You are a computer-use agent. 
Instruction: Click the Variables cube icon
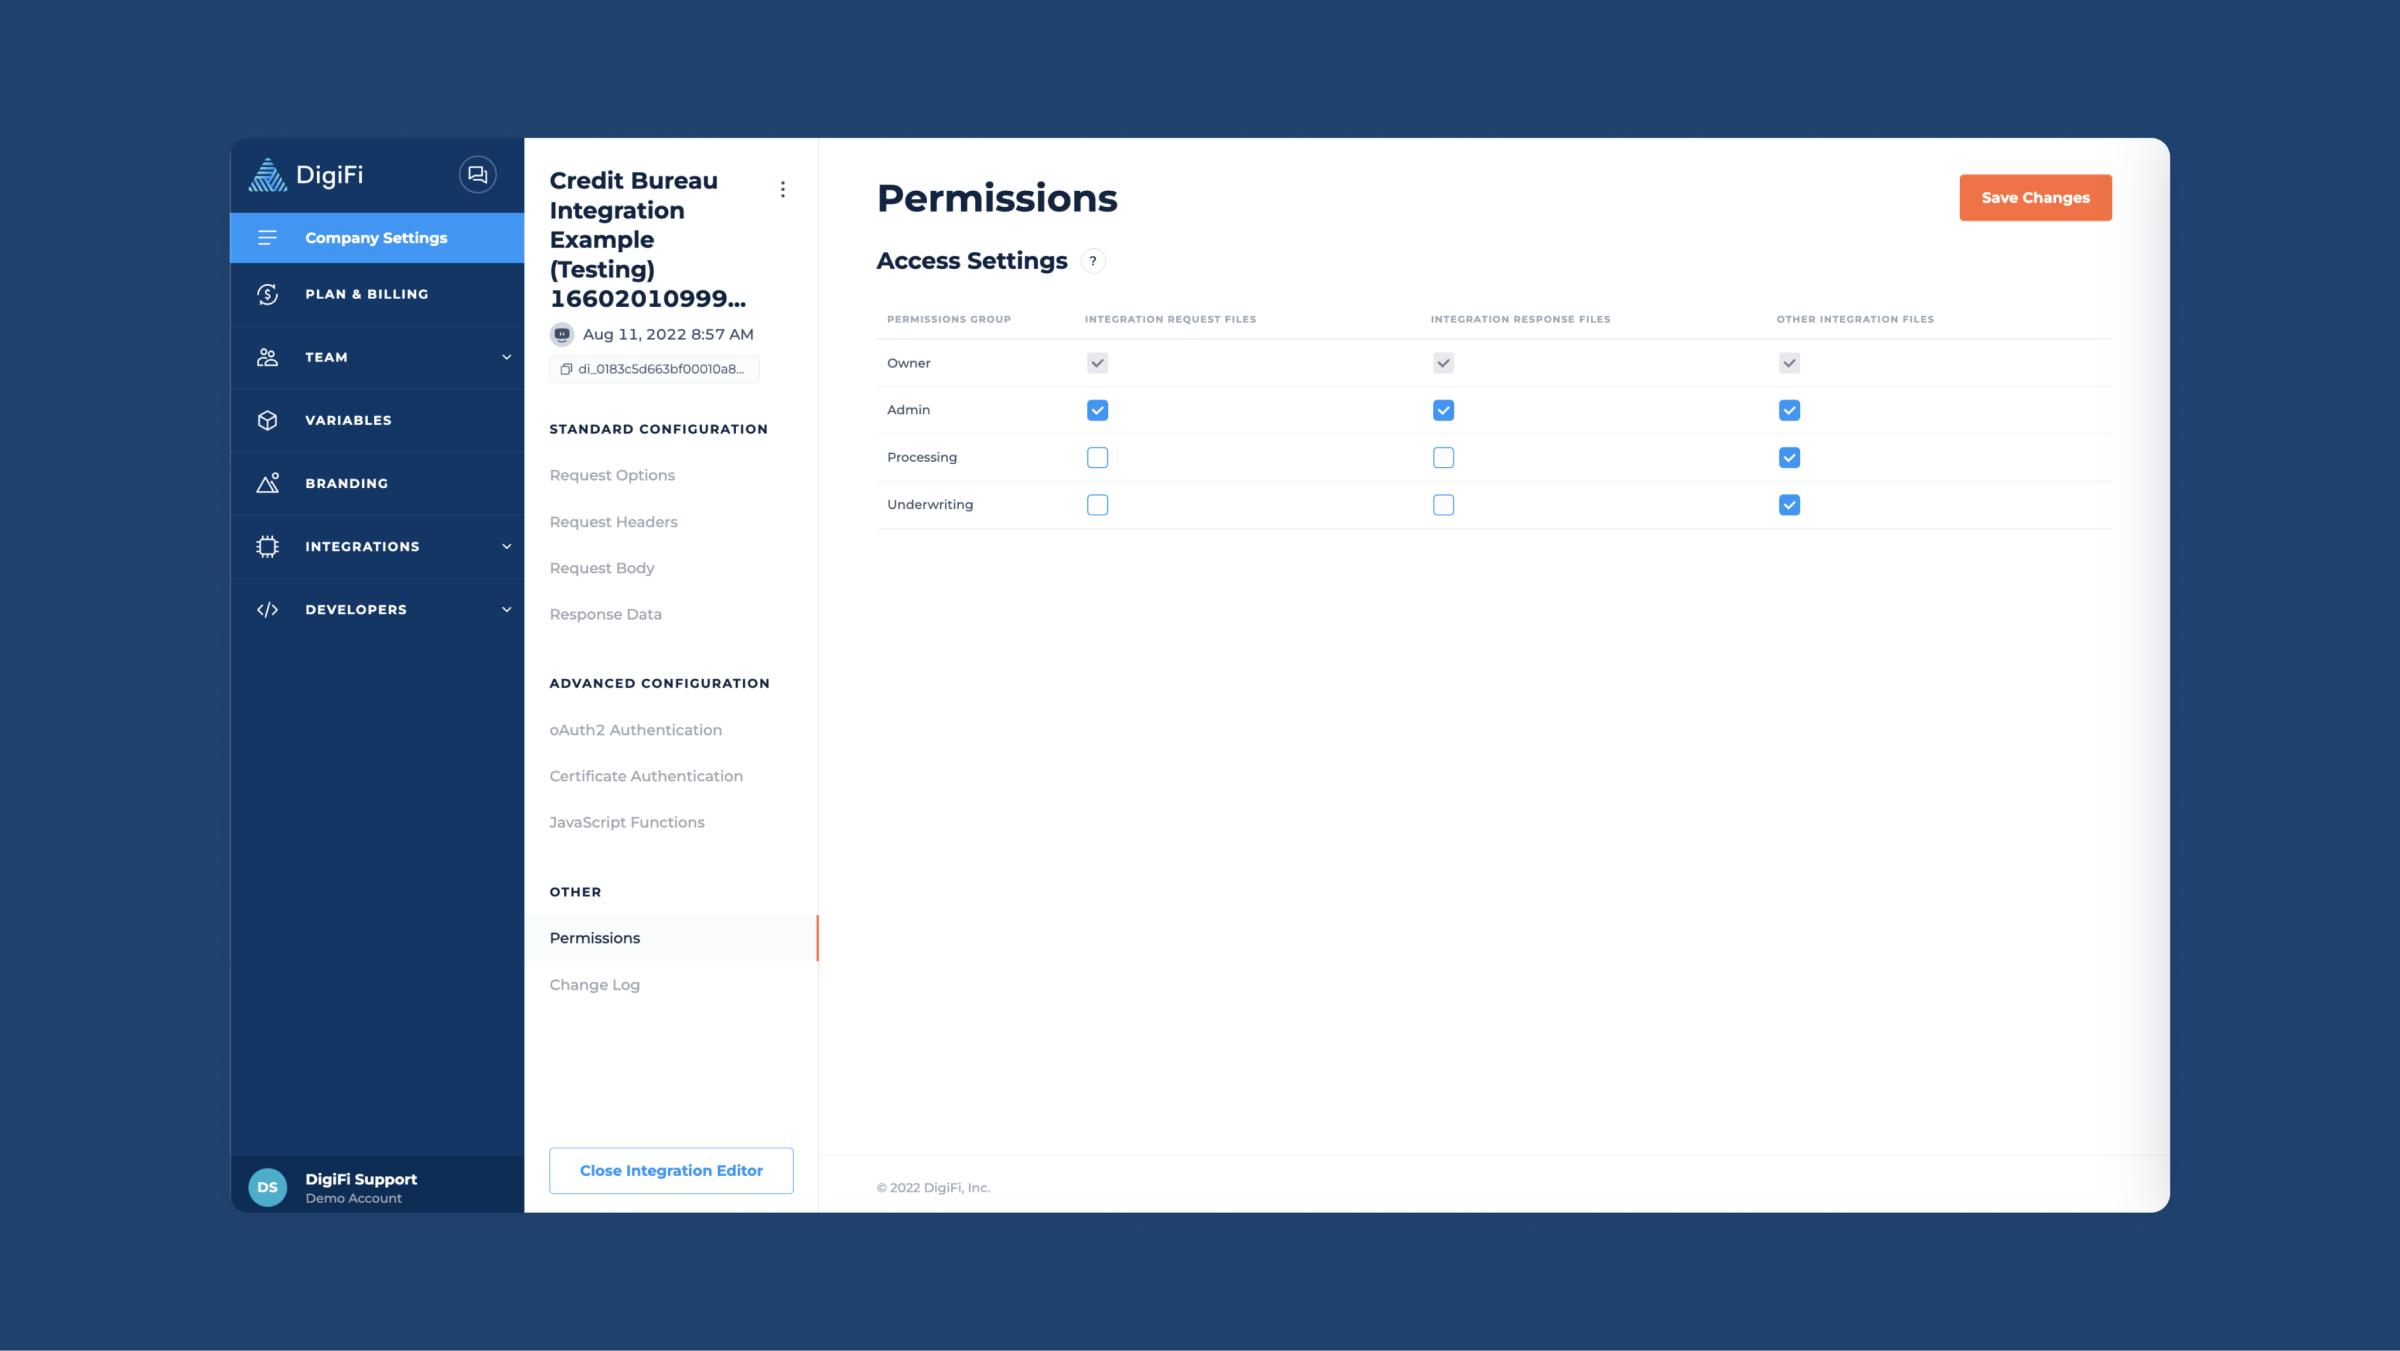click(267, 420)
